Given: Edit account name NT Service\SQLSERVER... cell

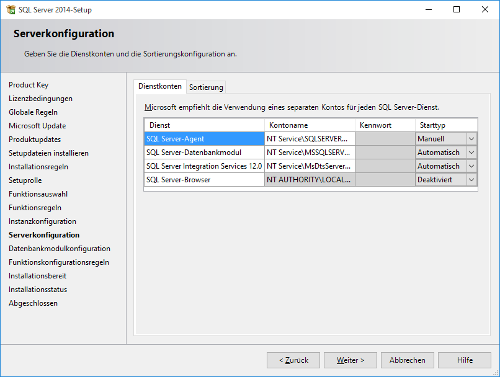Looking at the screenshot, I should (x=310, y=139).
